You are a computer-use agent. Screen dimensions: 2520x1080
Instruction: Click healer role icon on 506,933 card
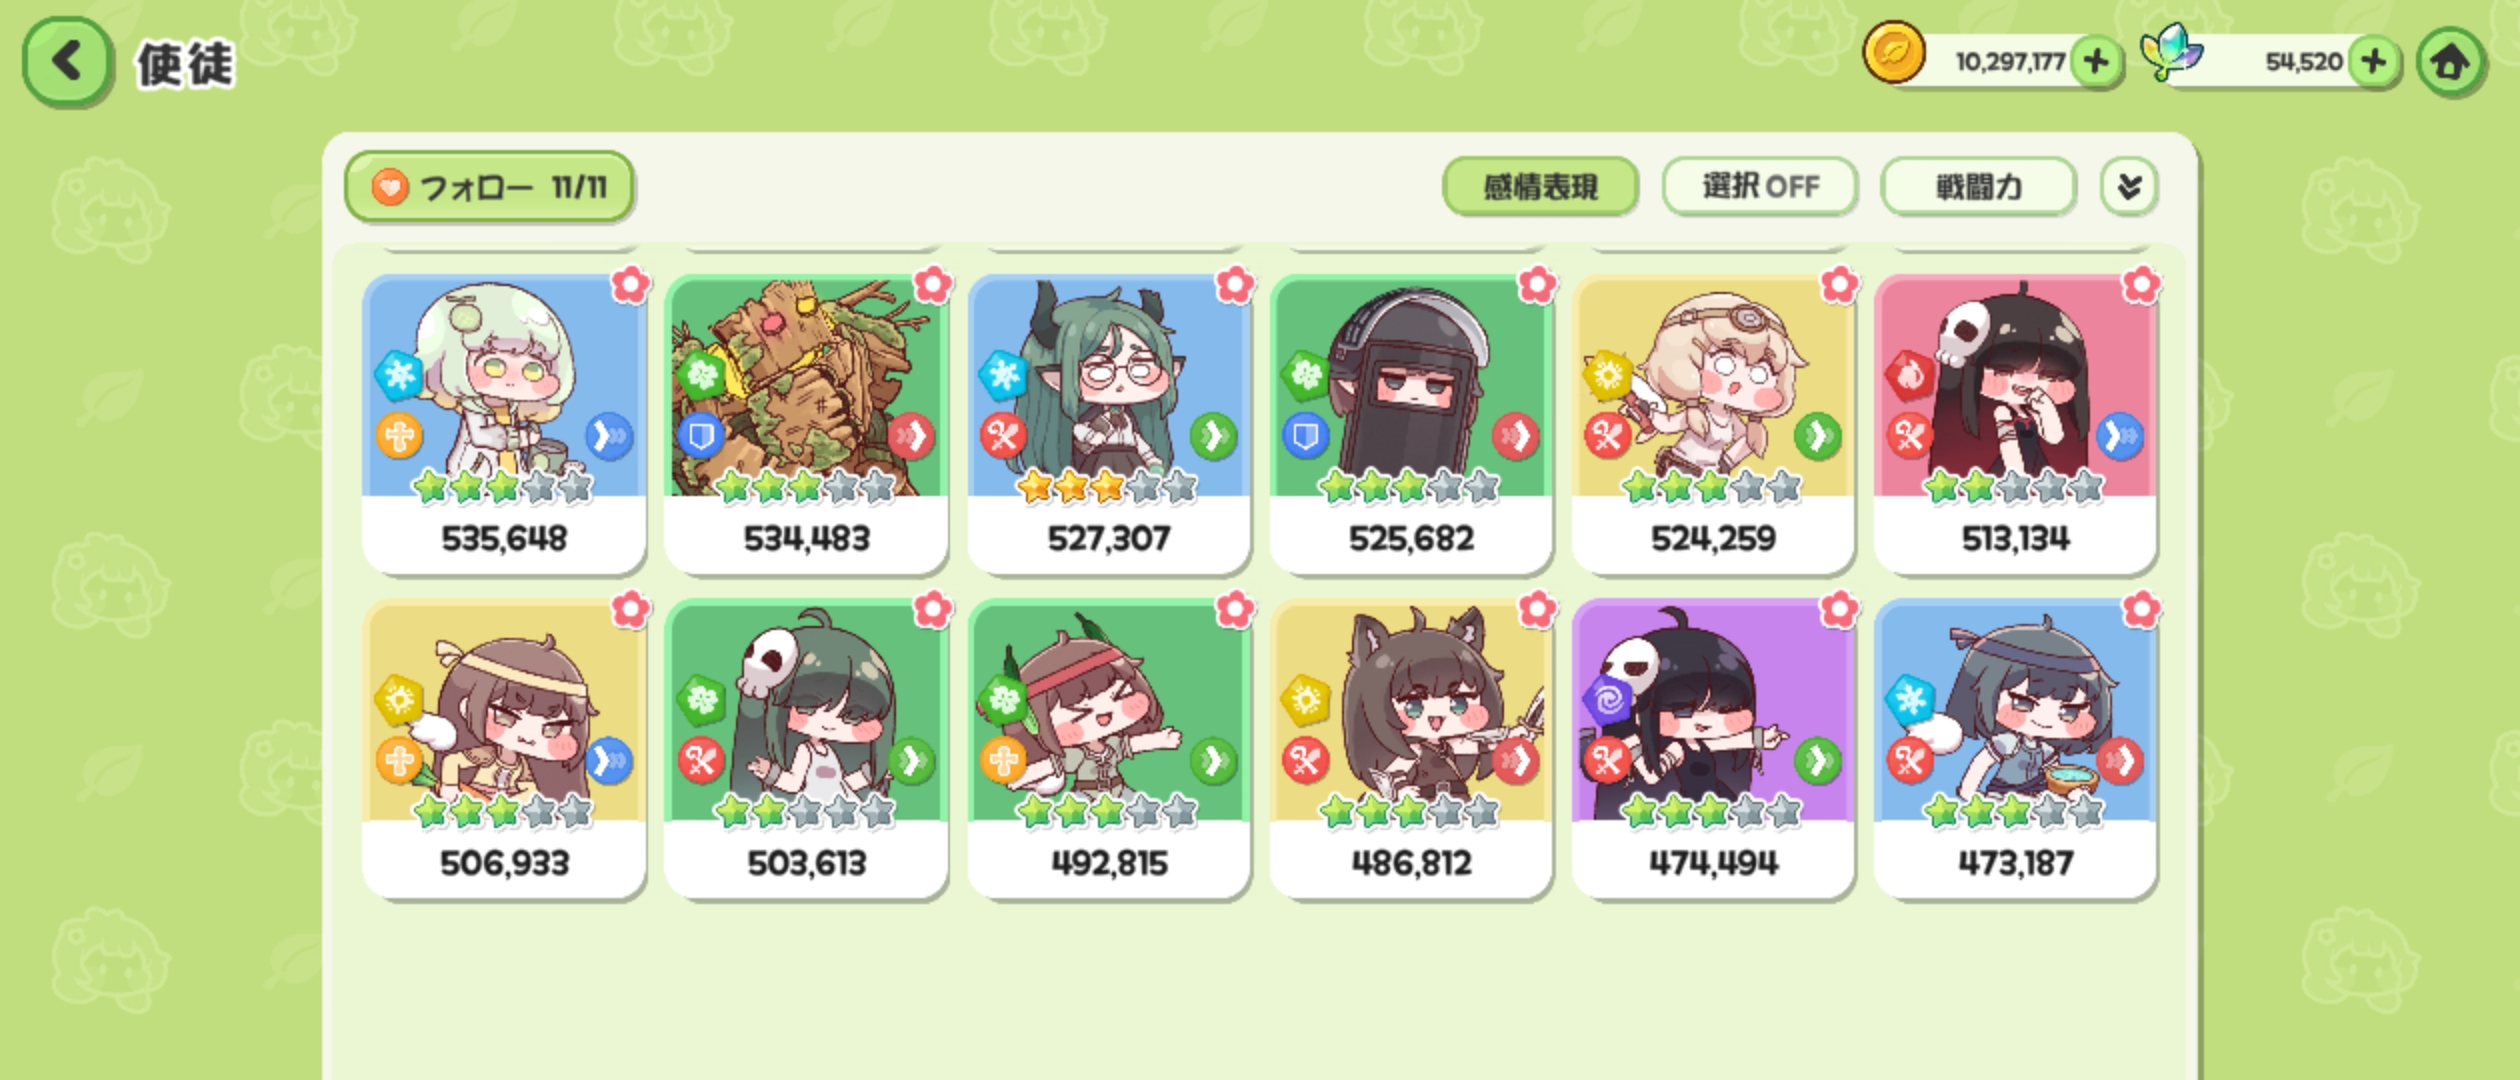tap(399, 761)
